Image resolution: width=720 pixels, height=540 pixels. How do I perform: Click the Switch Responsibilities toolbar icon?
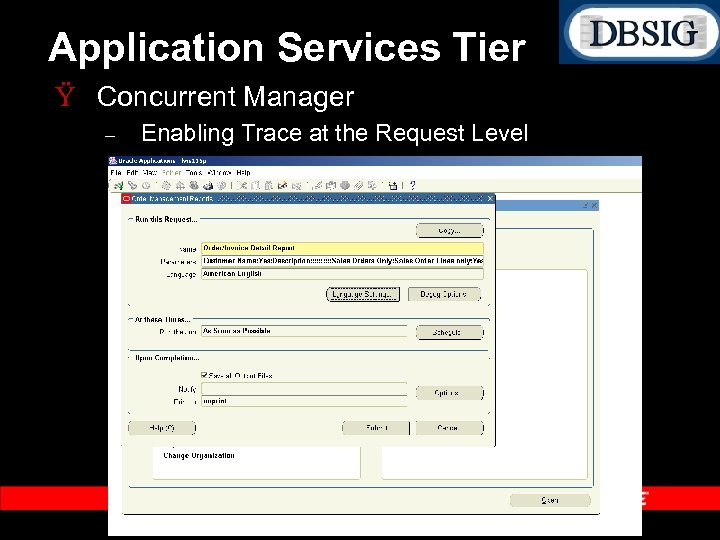193,186
